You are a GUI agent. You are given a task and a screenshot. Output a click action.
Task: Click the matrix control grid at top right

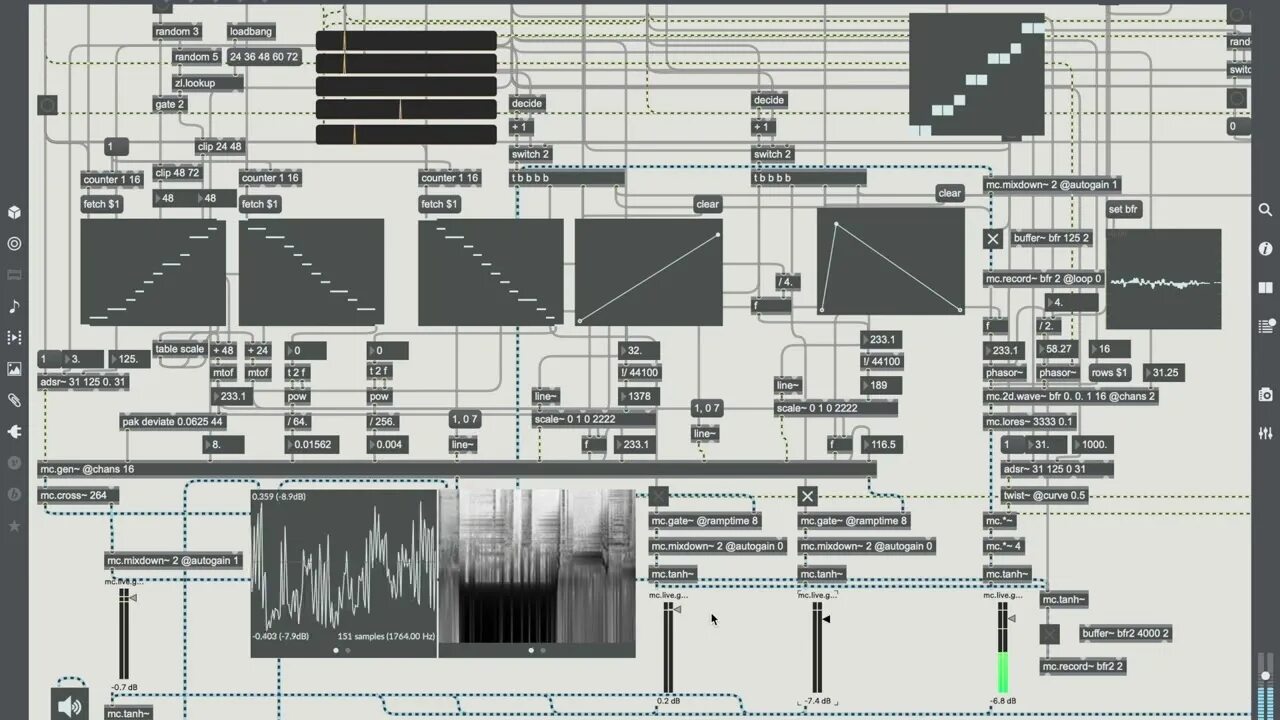click(977, 75)
